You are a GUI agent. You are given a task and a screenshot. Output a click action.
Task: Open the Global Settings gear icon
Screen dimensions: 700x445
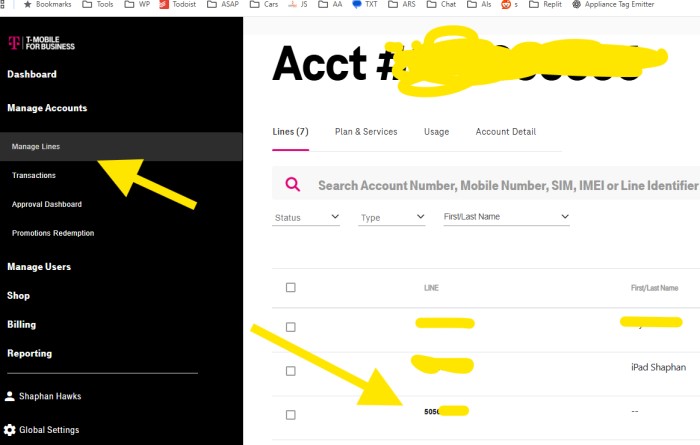[9, 430]
